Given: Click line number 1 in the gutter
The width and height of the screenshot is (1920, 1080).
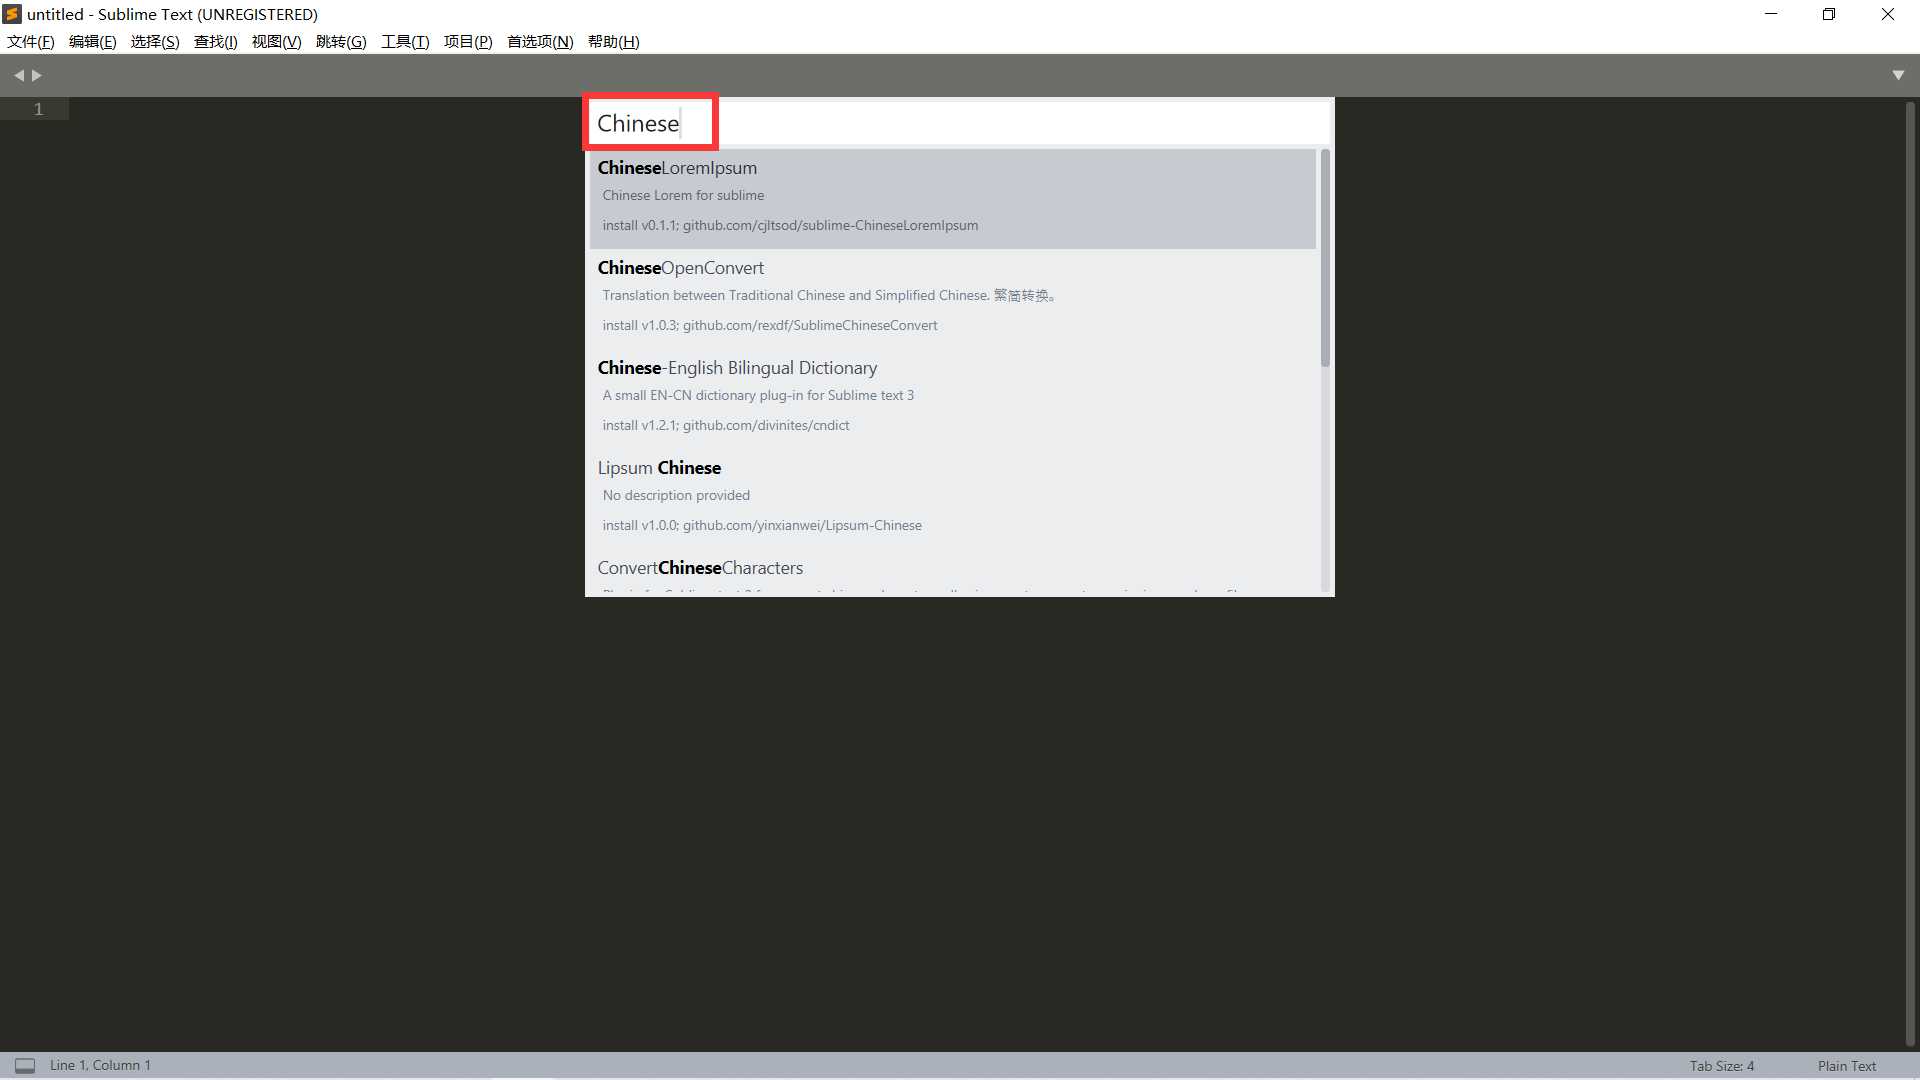Looking at the screenshot, I should point(39,109).
